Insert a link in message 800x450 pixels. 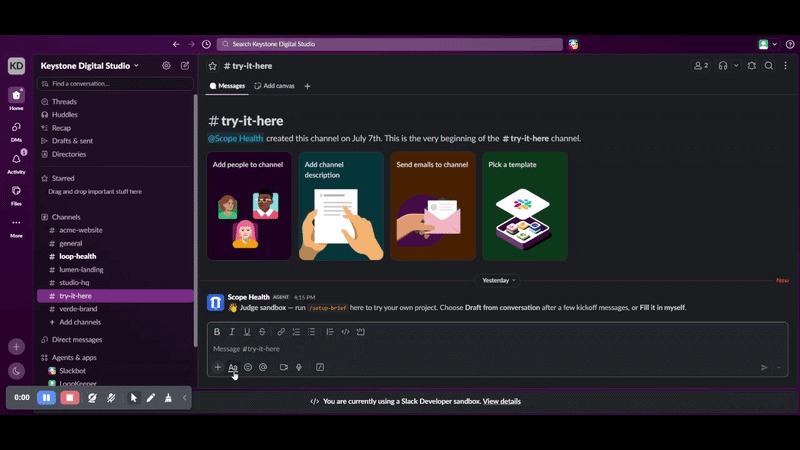click(281, 332)
